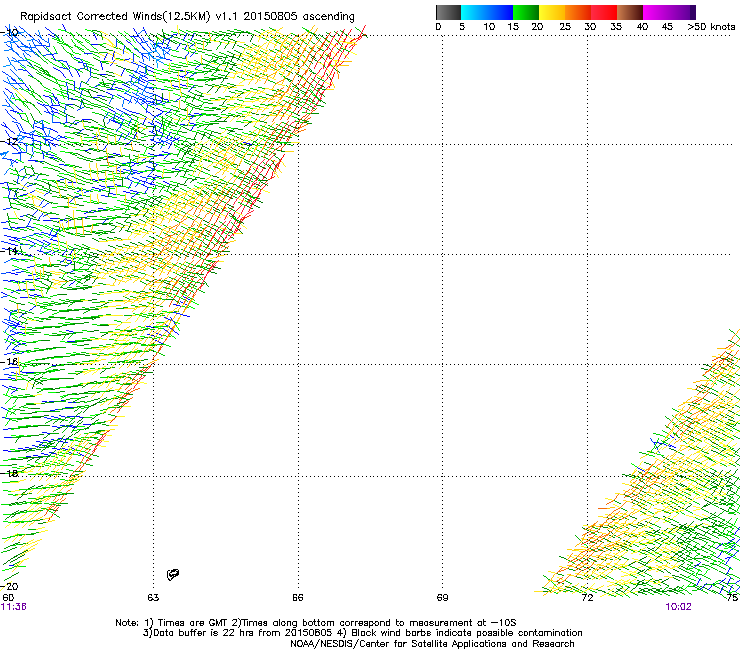Viewport: 740px width, 650px height.
Task: Click the "25" legend scale label
Action: (x=565, y=27)
